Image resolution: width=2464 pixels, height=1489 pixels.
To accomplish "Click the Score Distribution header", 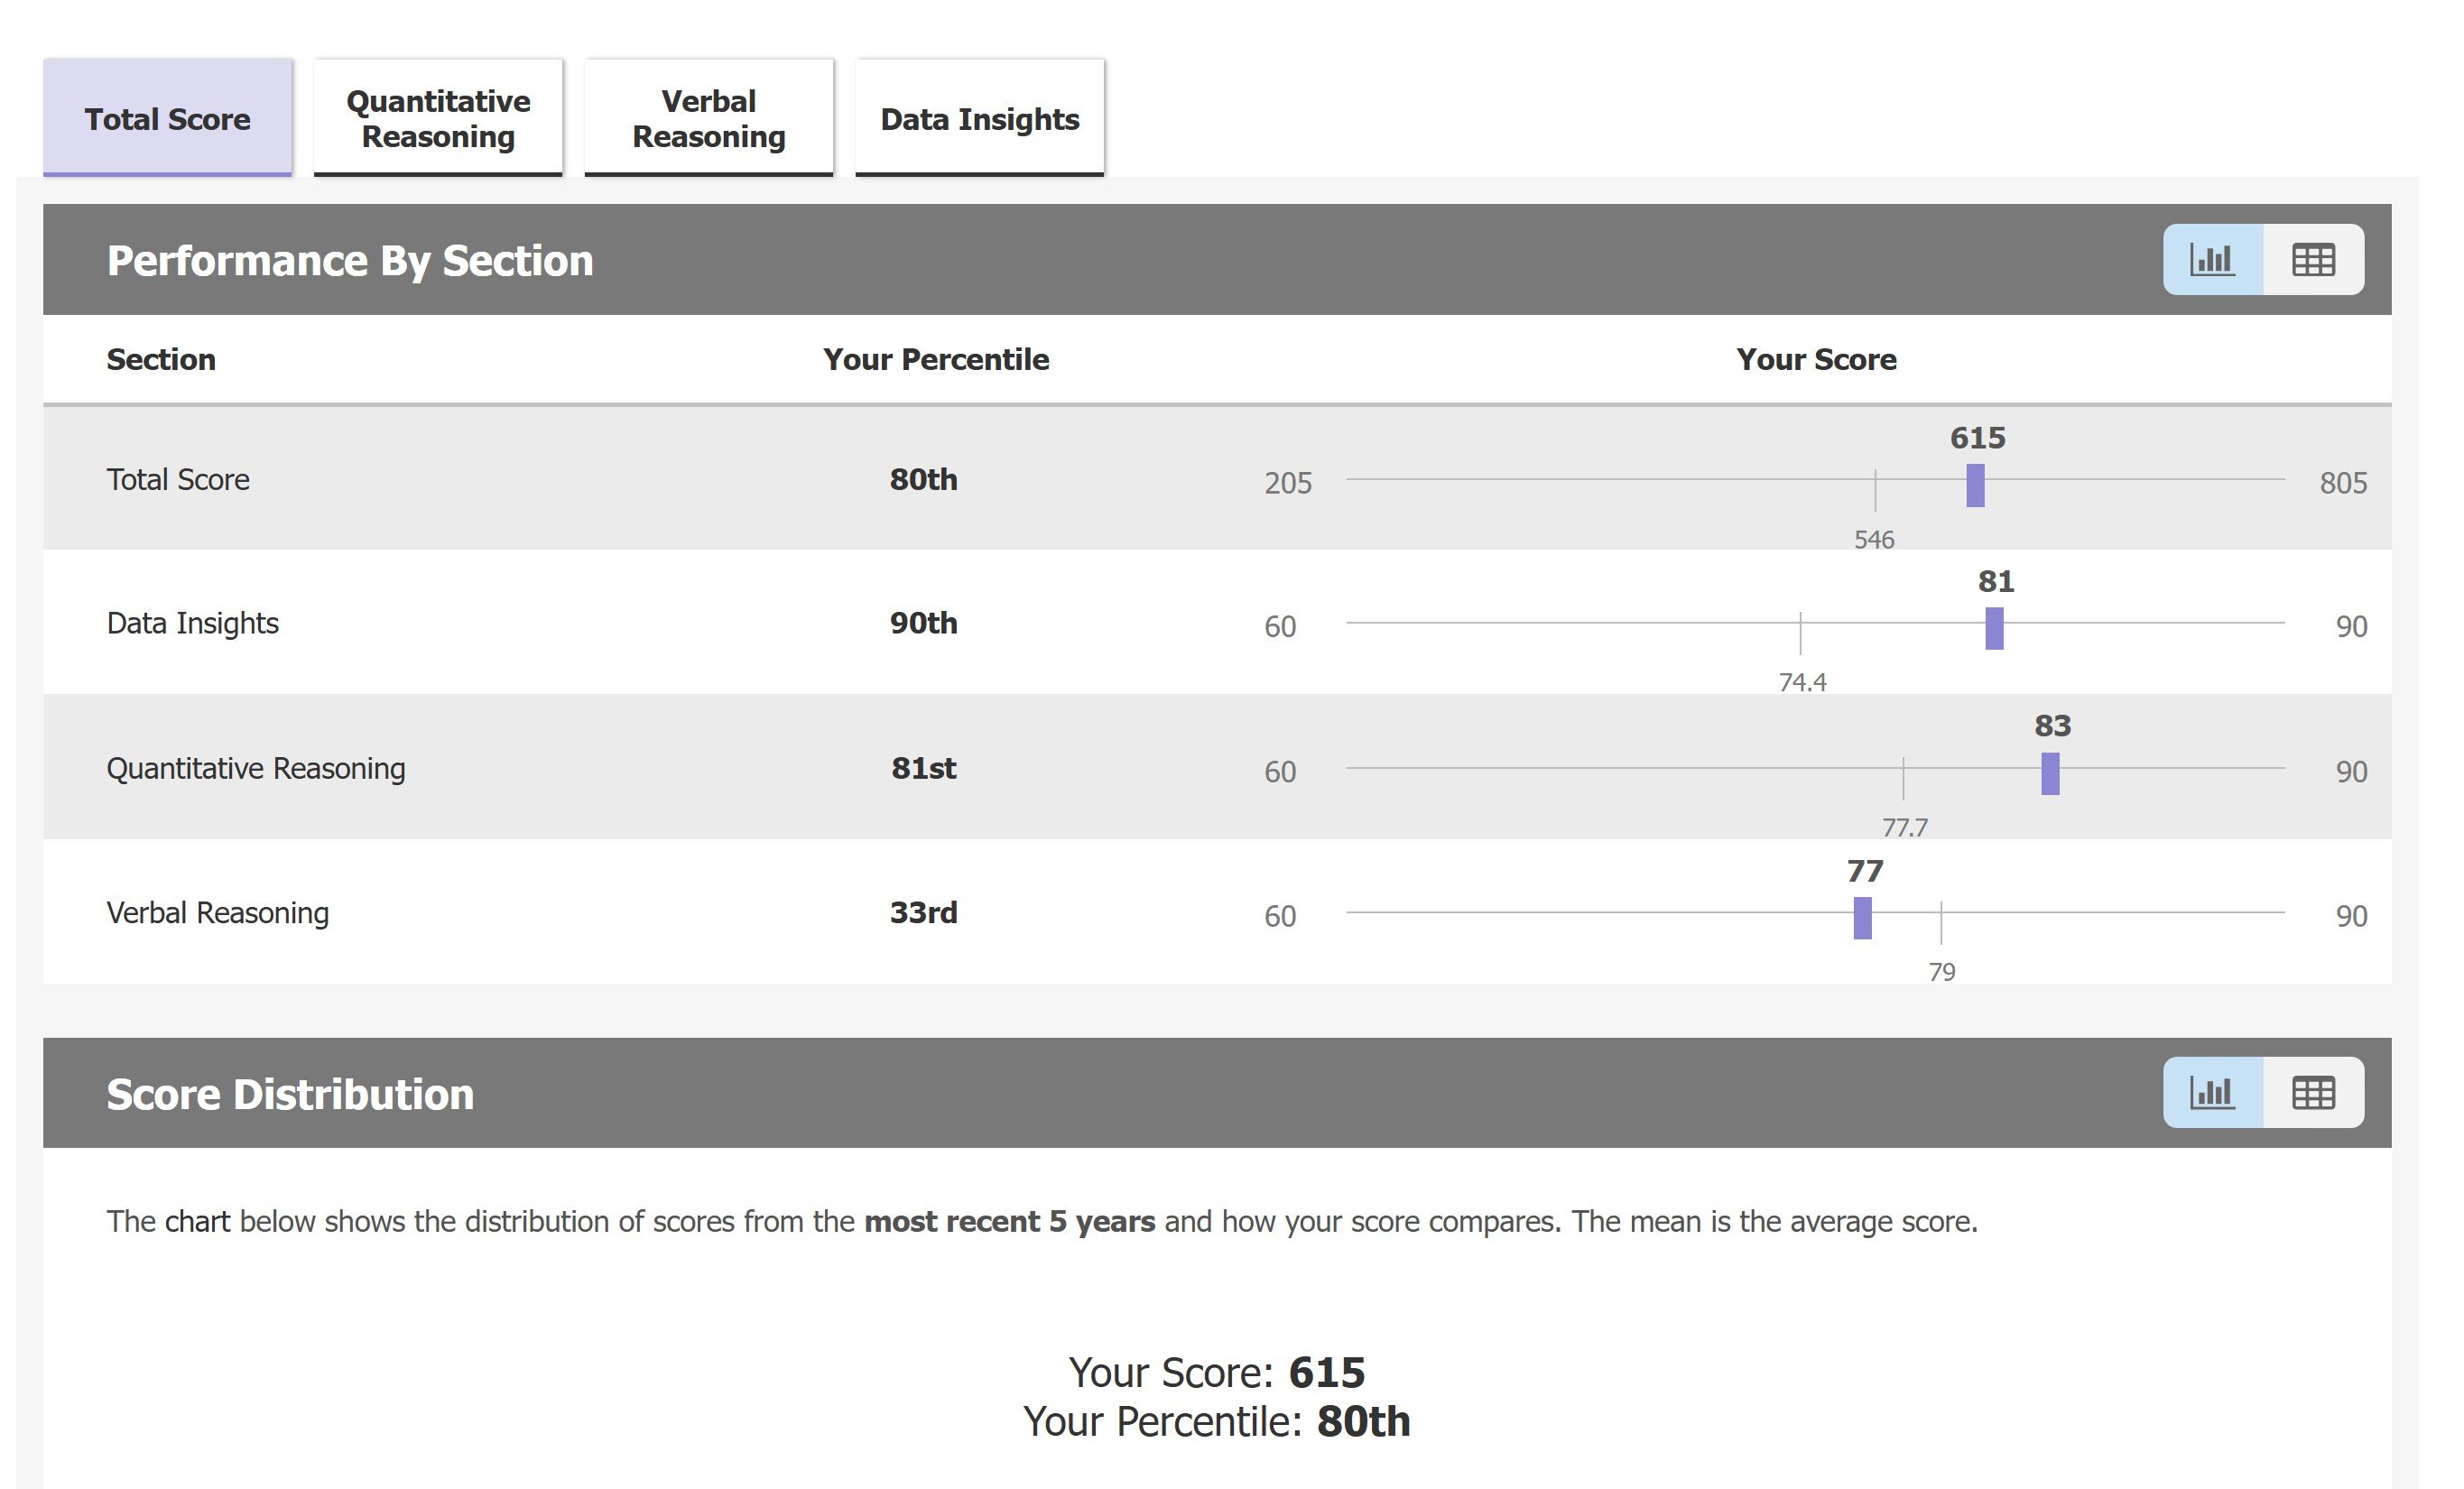I will coord(291,1093).
